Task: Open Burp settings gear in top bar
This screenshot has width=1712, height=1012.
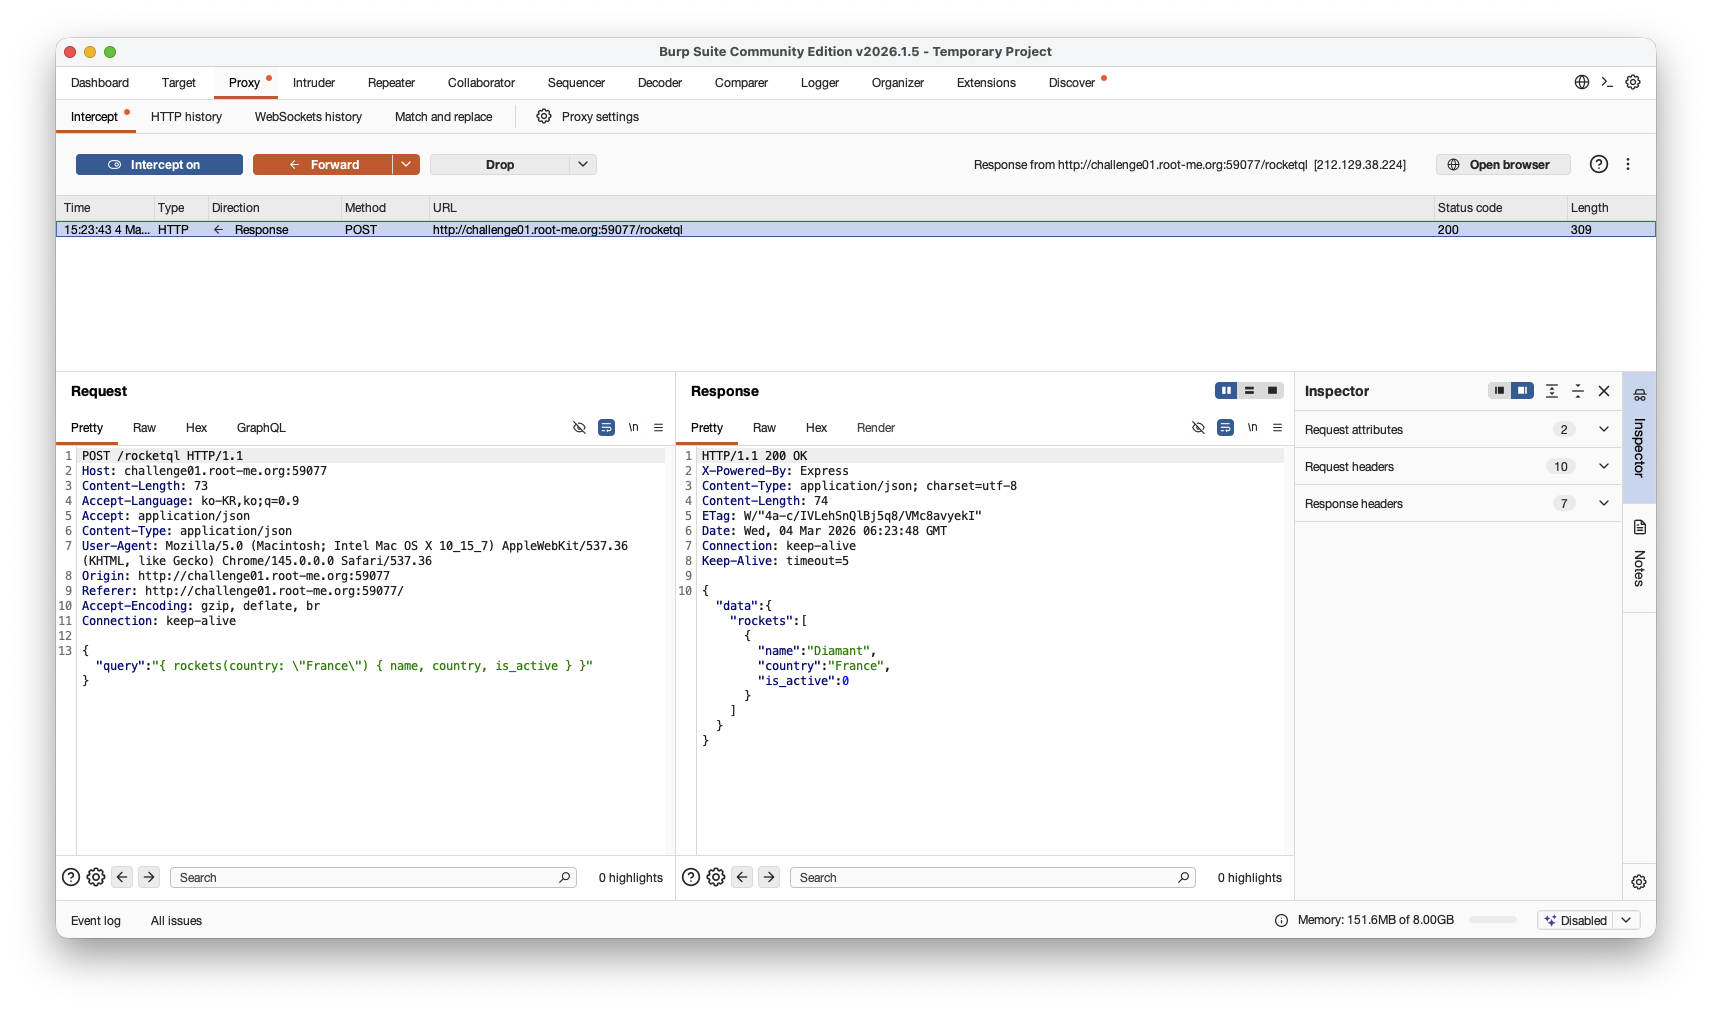Action: click(x=1633, y=82)
